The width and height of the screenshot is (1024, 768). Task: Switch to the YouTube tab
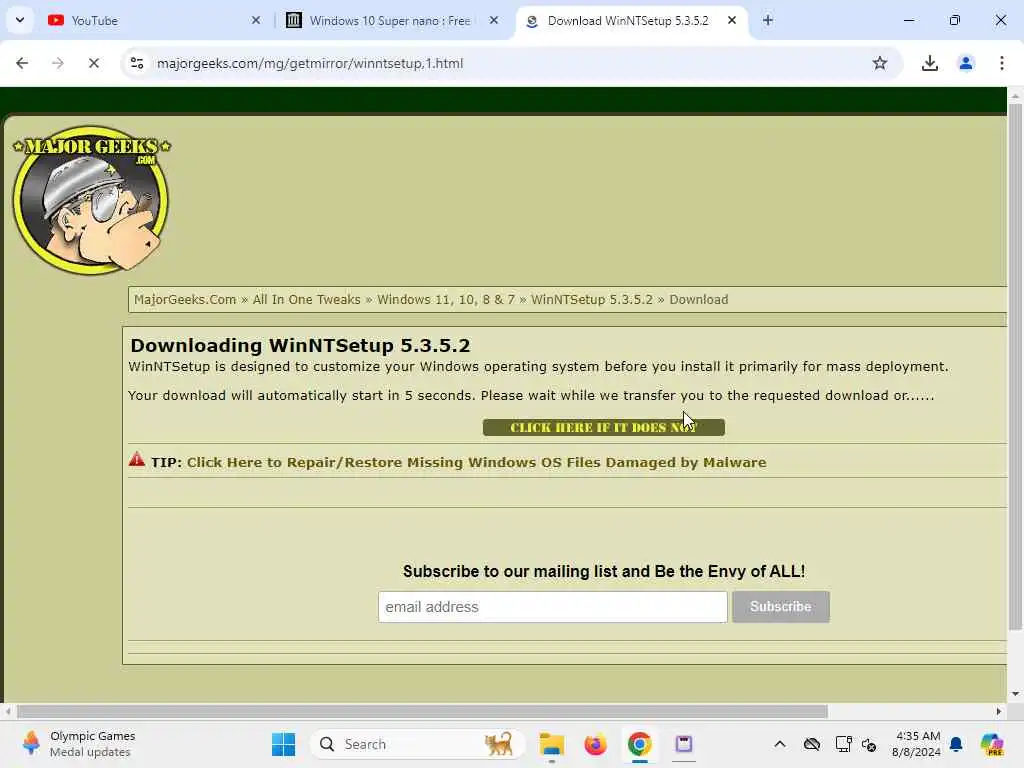[x=154, y=21]
